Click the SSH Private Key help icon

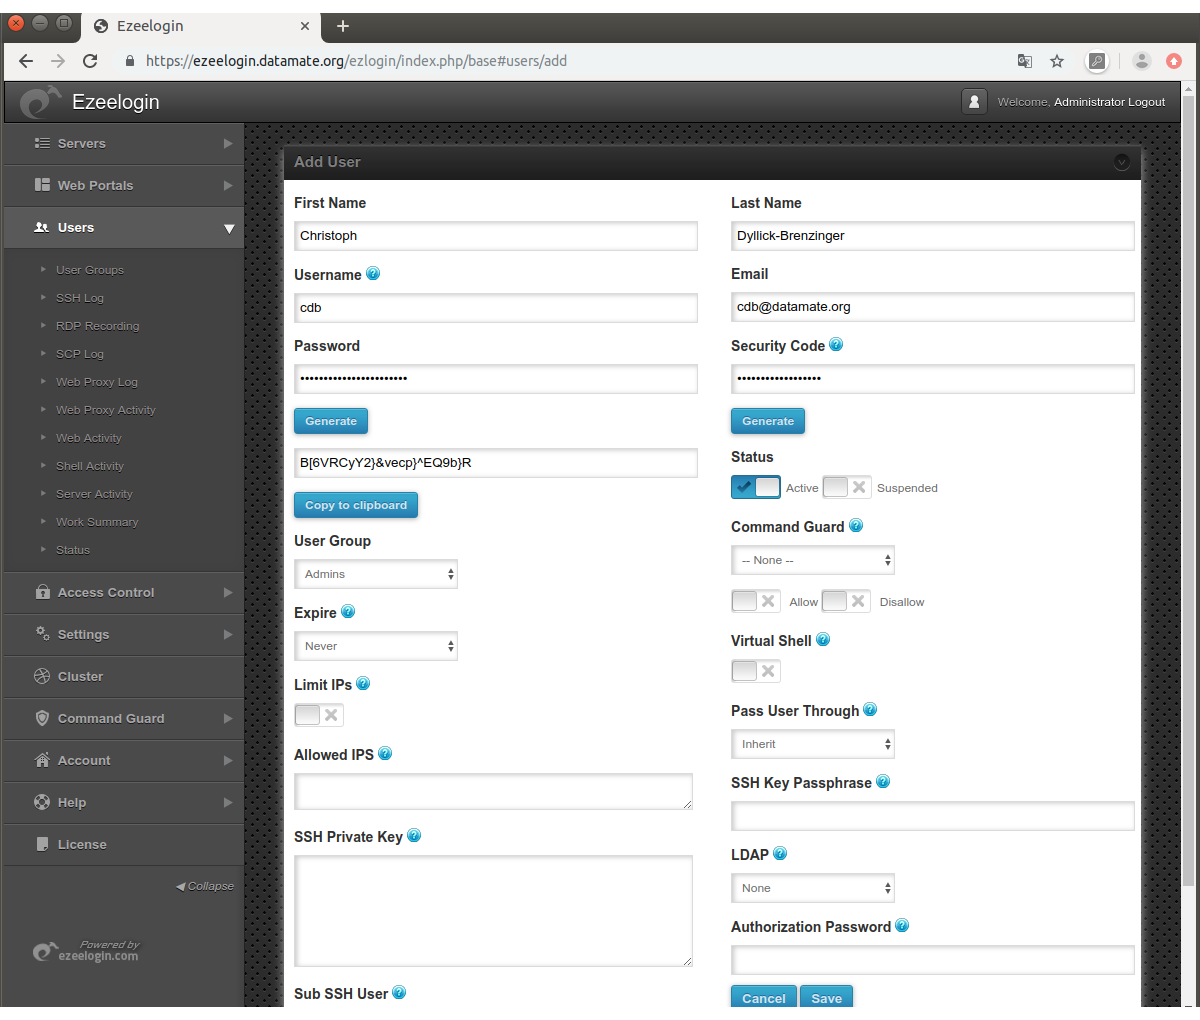(x=414, y=836)
